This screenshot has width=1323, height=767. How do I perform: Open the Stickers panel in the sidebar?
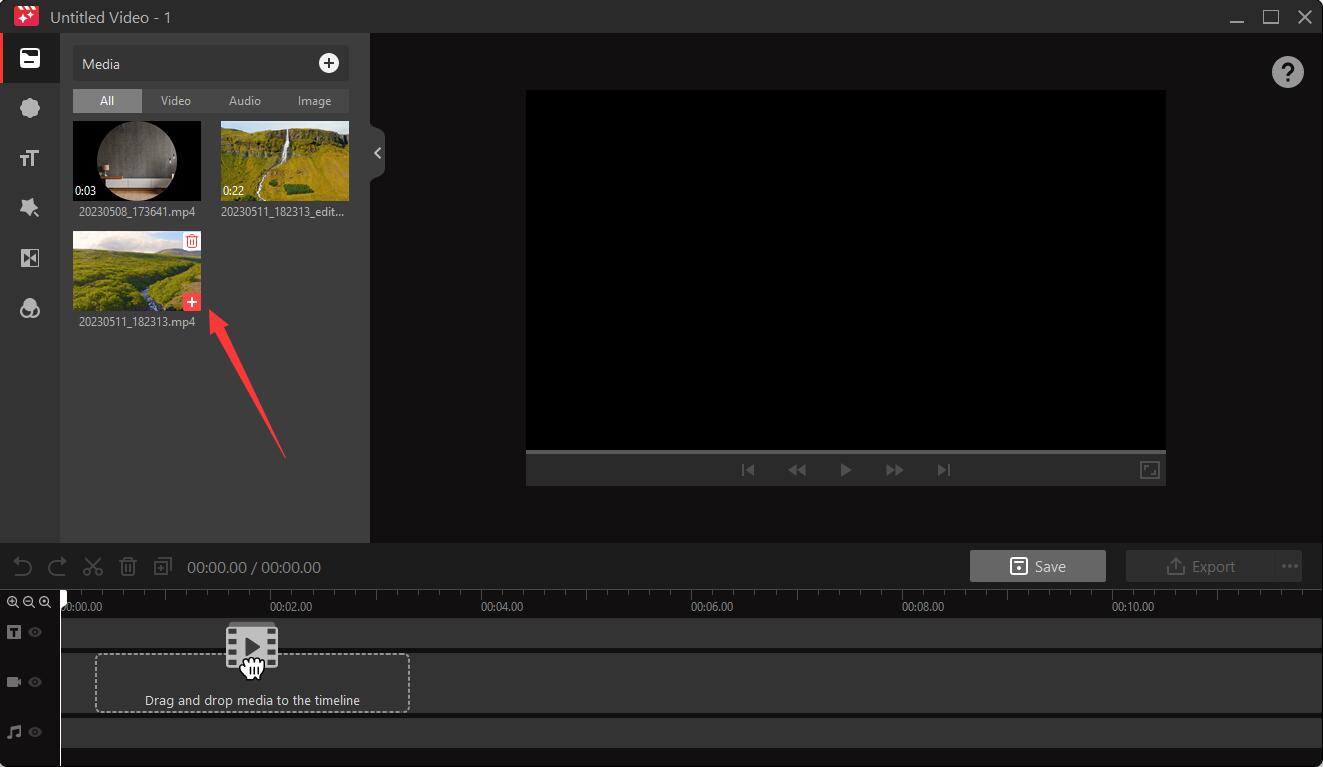(x=29, y=107)
